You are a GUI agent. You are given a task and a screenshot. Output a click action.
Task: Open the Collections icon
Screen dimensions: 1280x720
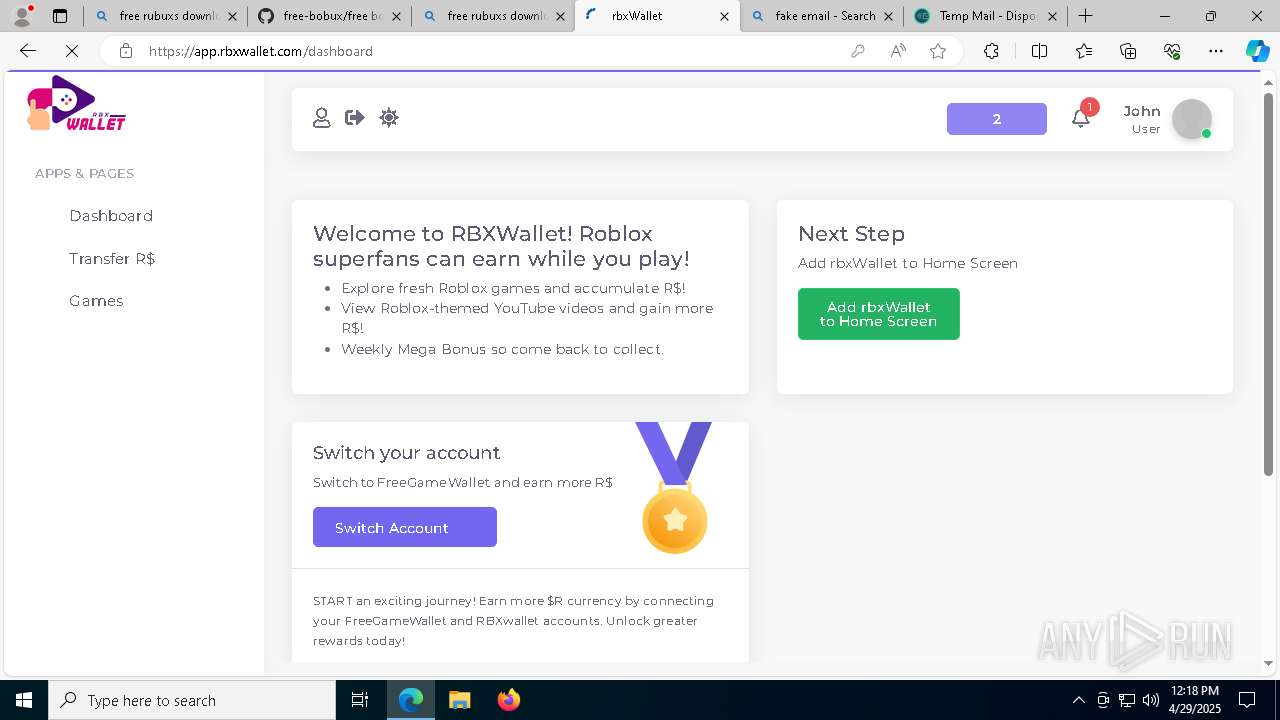(x=1128, y=51)
